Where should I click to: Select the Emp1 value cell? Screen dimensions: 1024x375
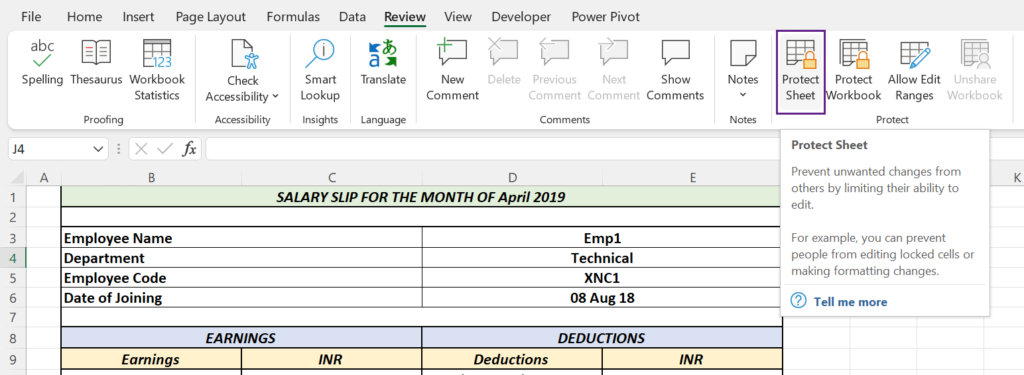point(602,238)
